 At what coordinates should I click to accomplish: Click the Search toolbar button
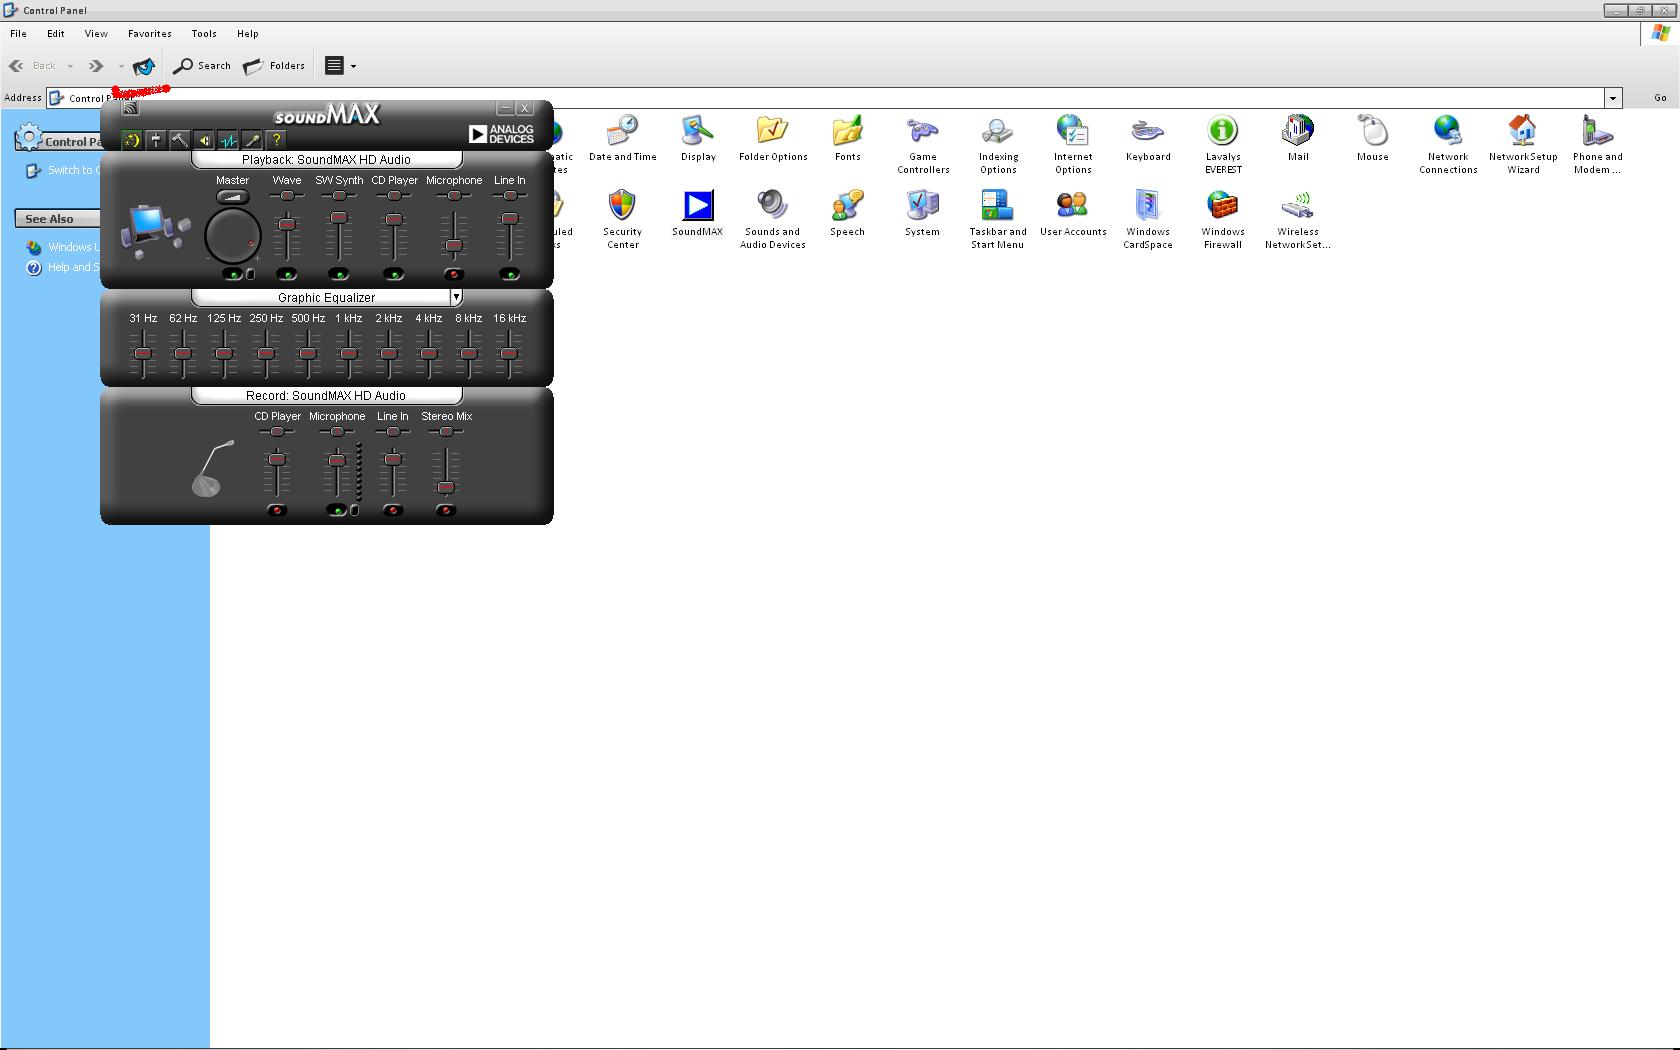[x=202, y=66]
